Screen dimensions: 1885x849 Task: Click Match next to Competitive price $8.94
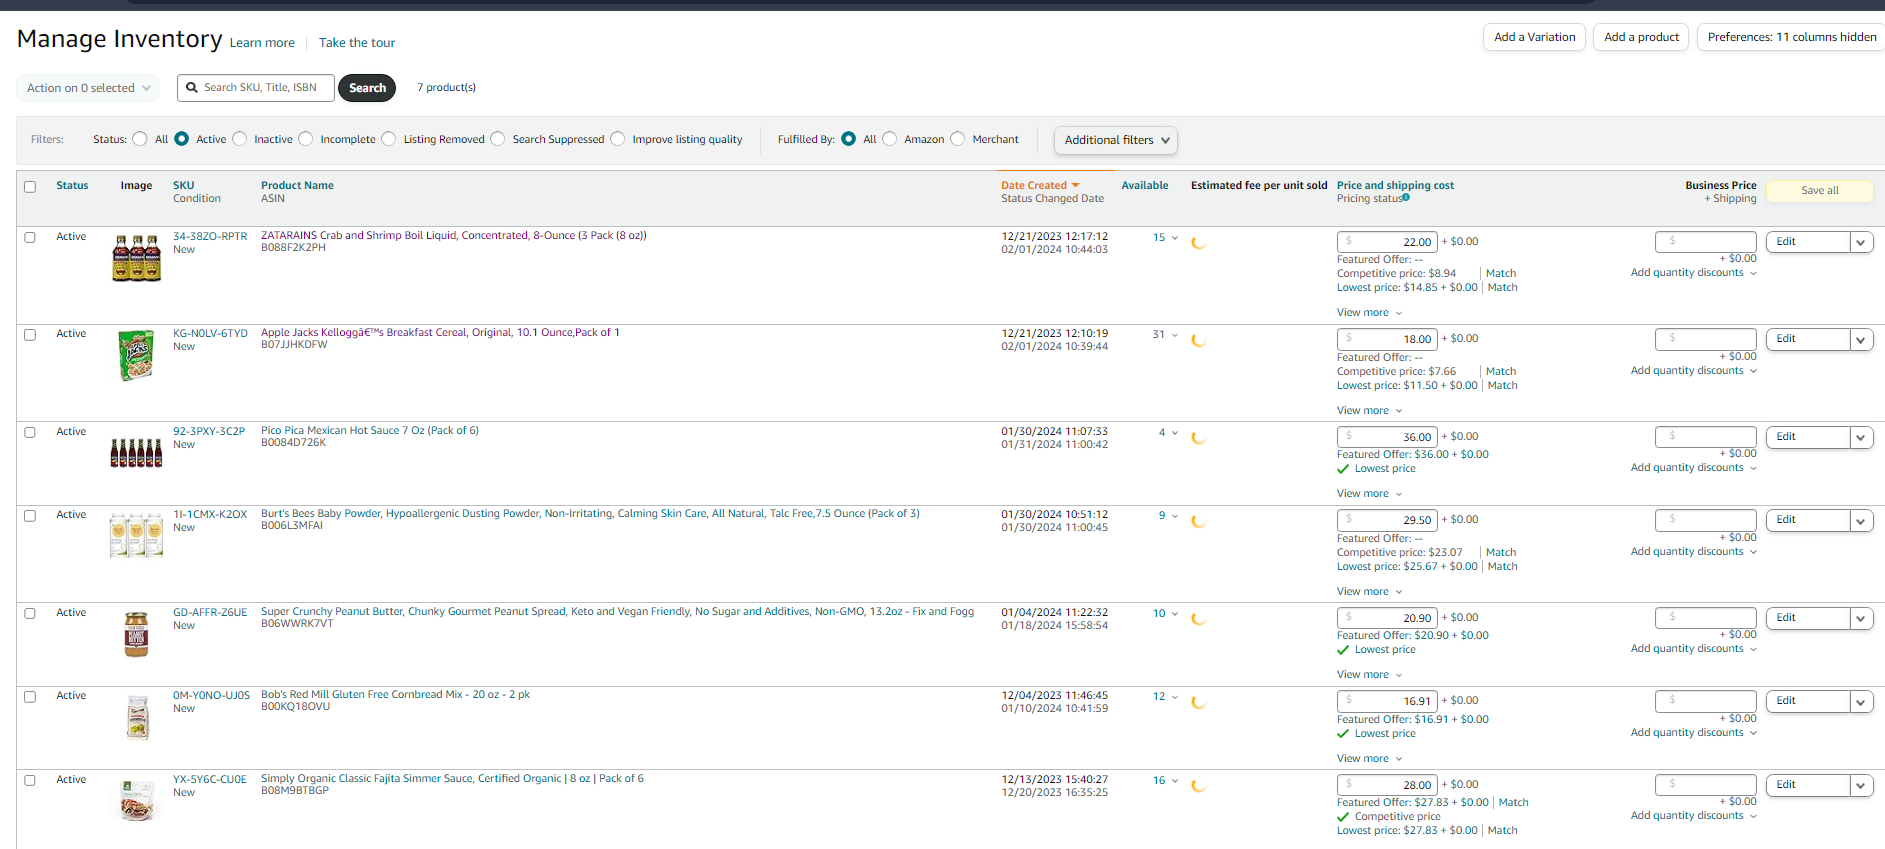1501,274
